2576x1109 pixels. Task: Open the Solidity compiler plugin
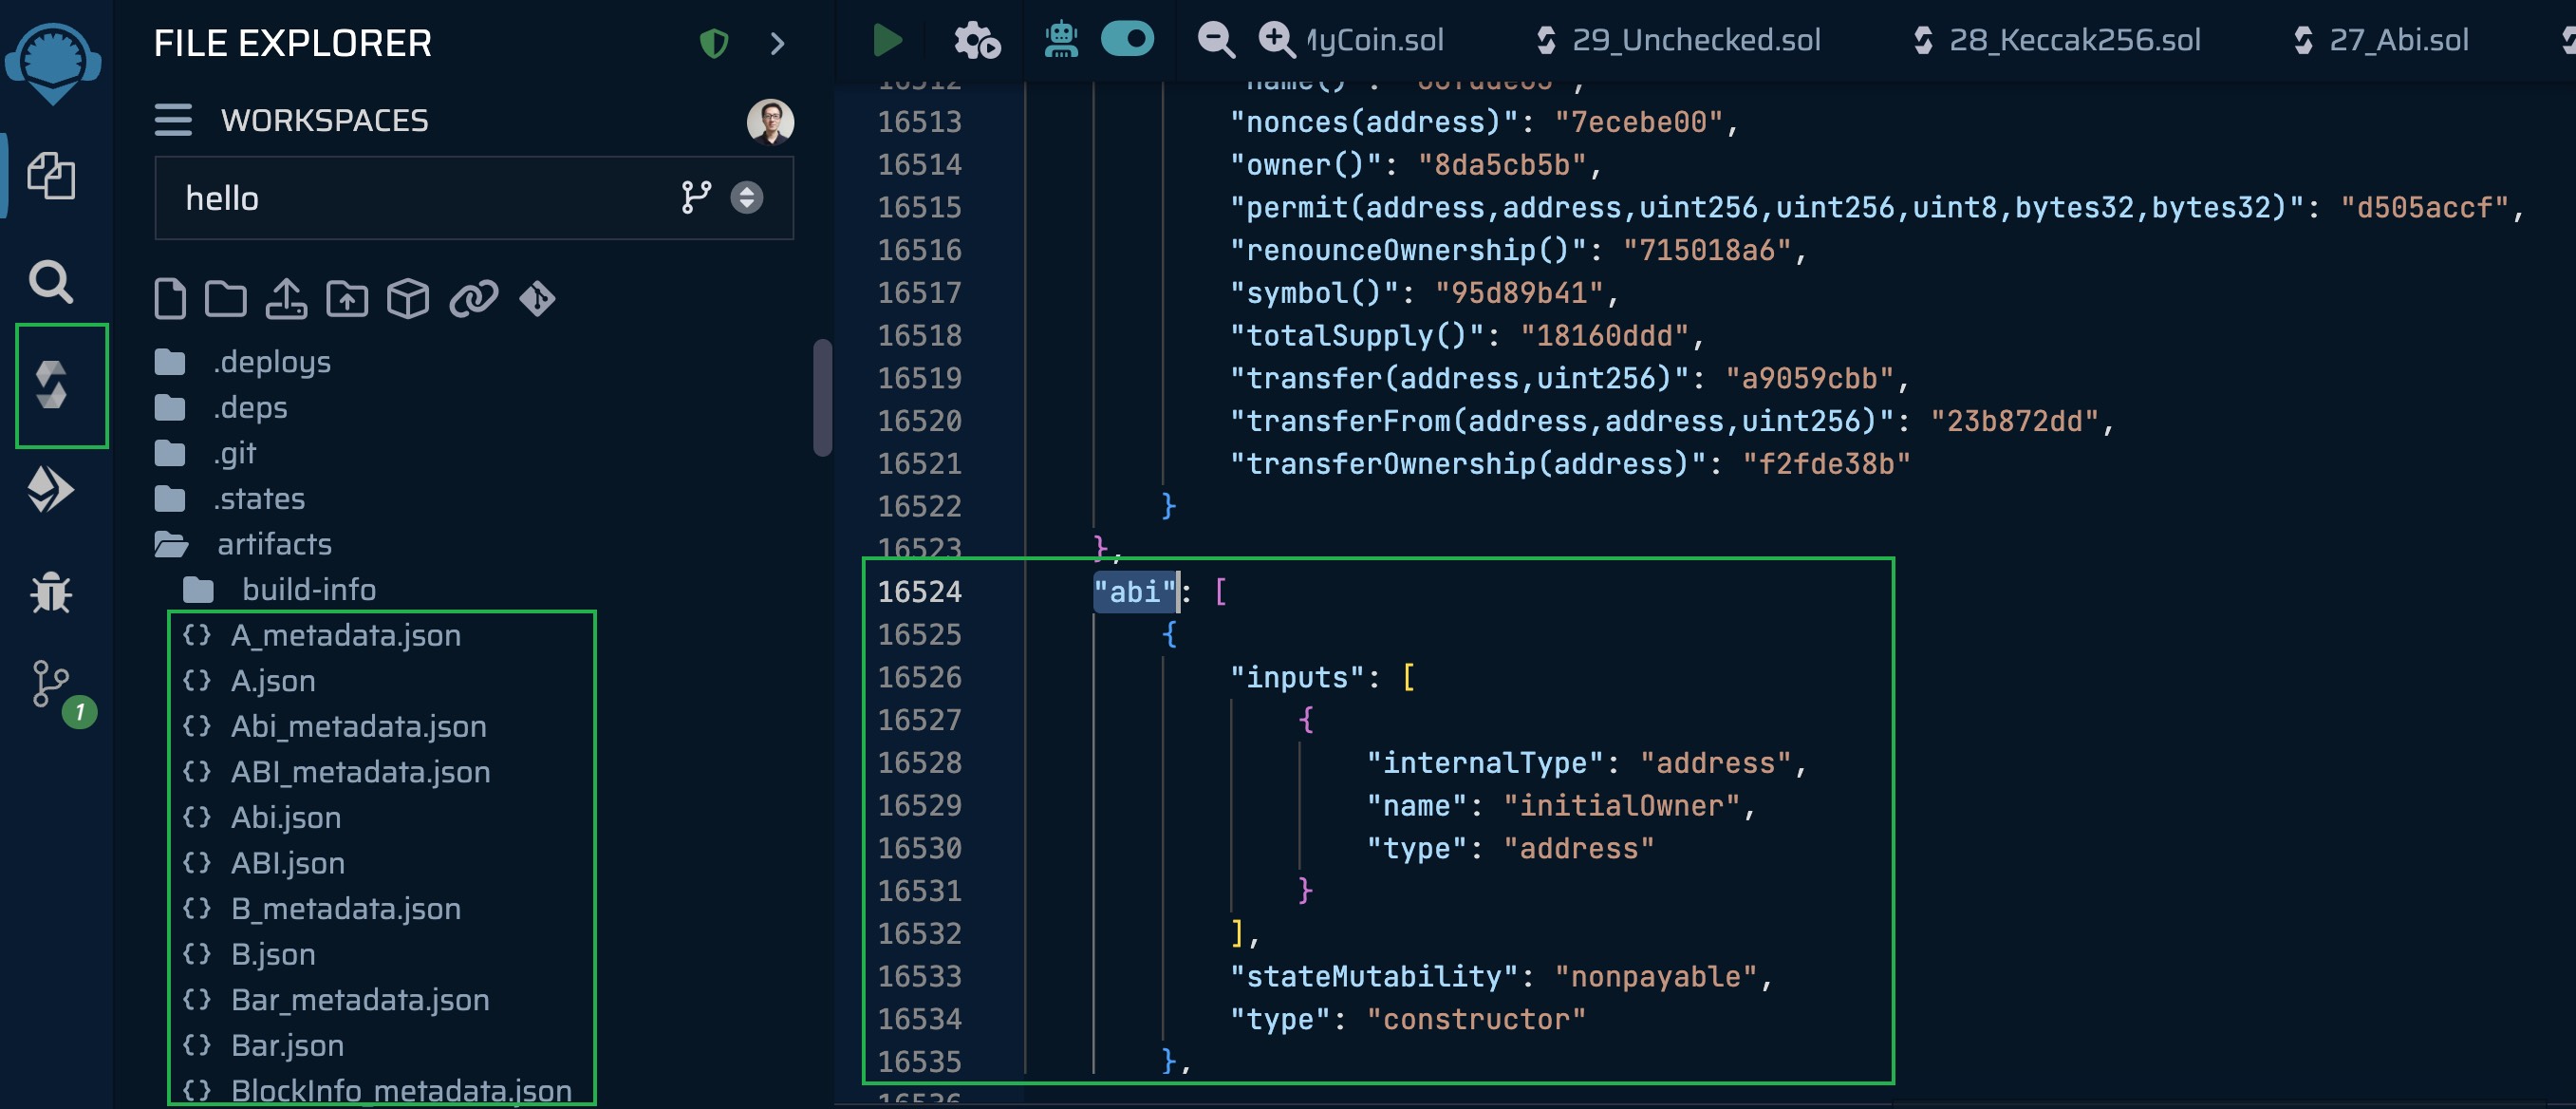pos(52,385)
